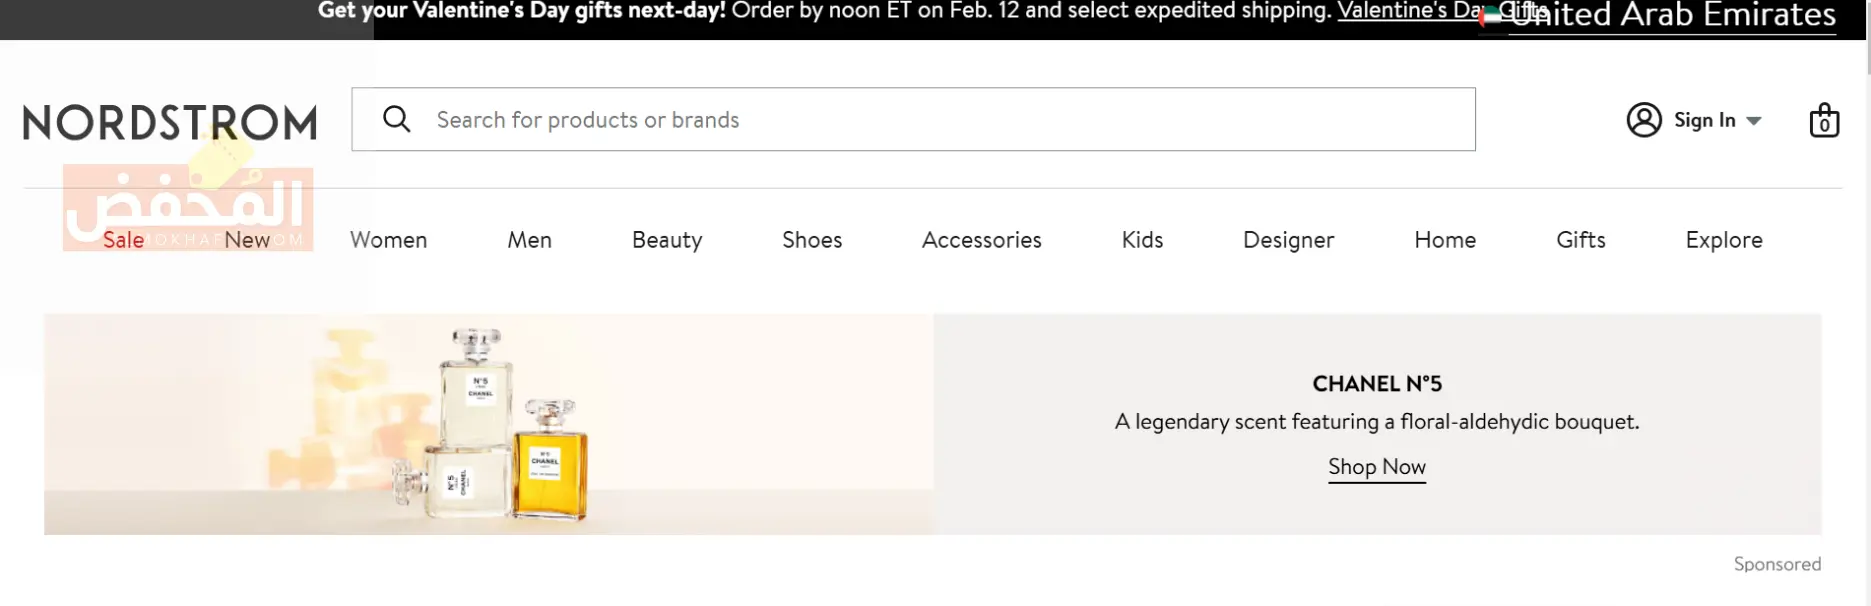Go to the Shoes category
1871x606 pixels.
pyautogui.click(x=812, y=240)
